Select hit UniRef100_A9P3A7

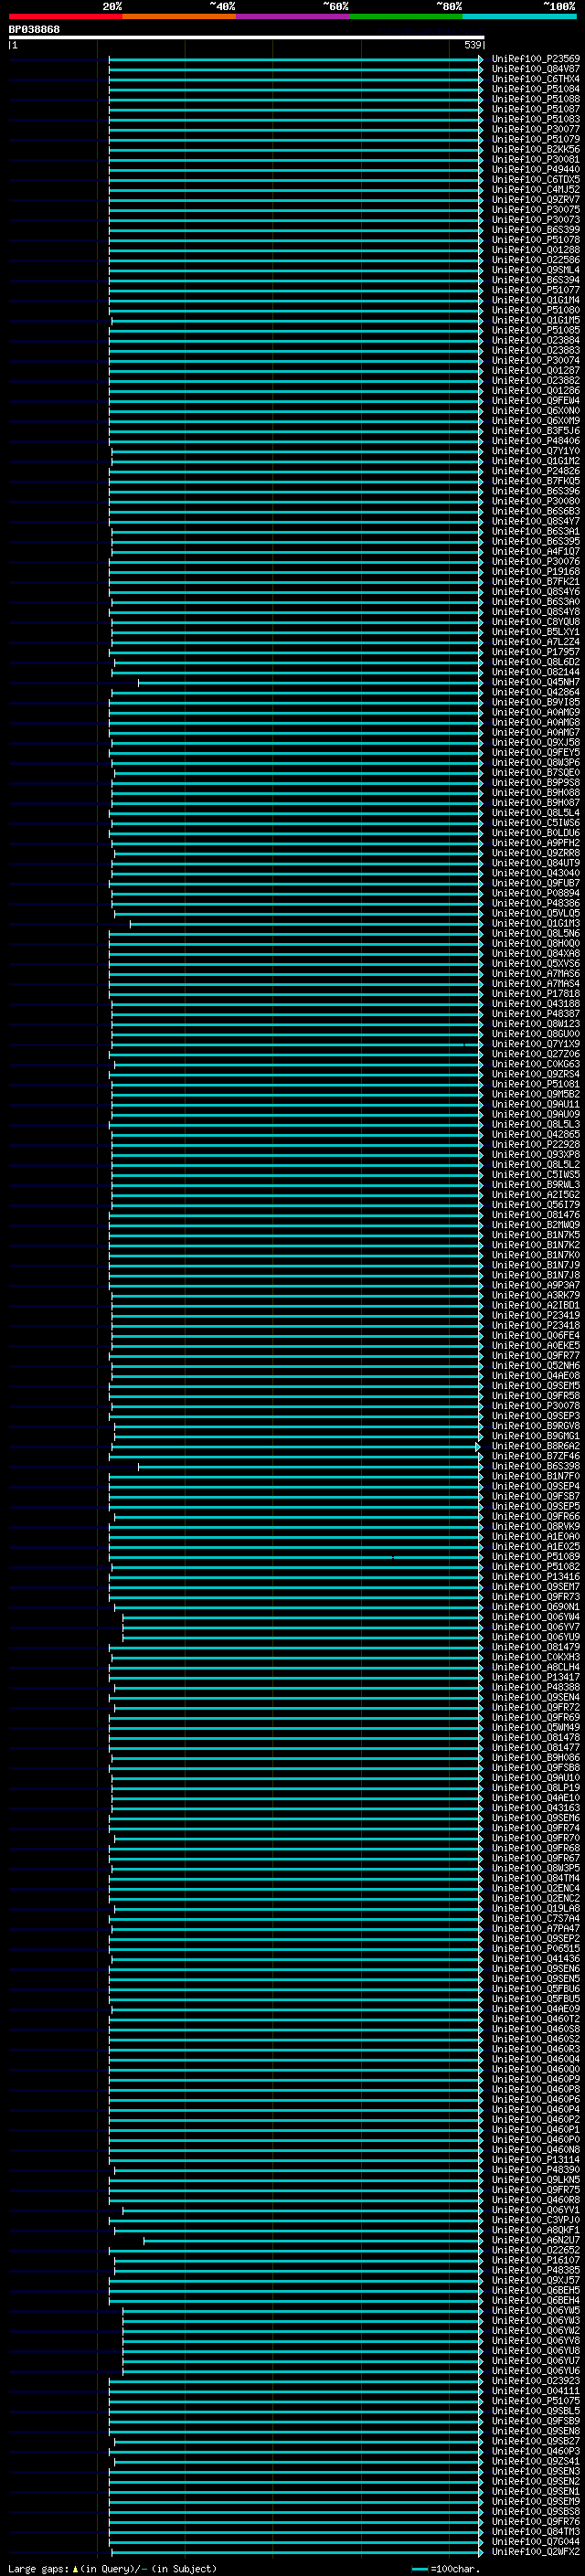(x=536, y=1285)
